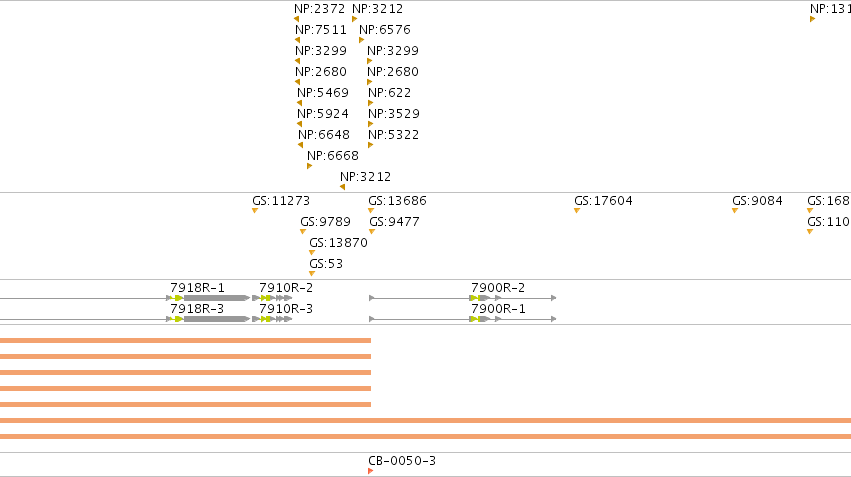Select the NP:622 insertion marker
Viewport: 851px width, 477px height.
[x=371, y=103]
